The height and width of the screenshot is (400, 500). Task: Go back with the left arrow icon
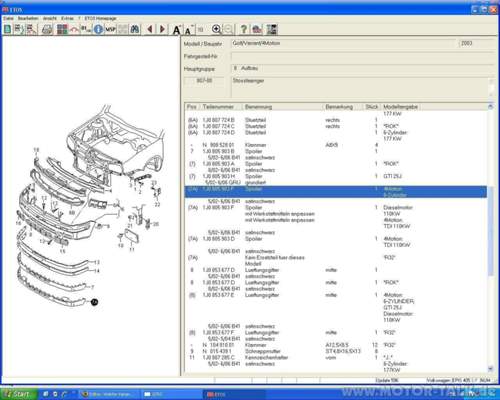coord(150,29)
